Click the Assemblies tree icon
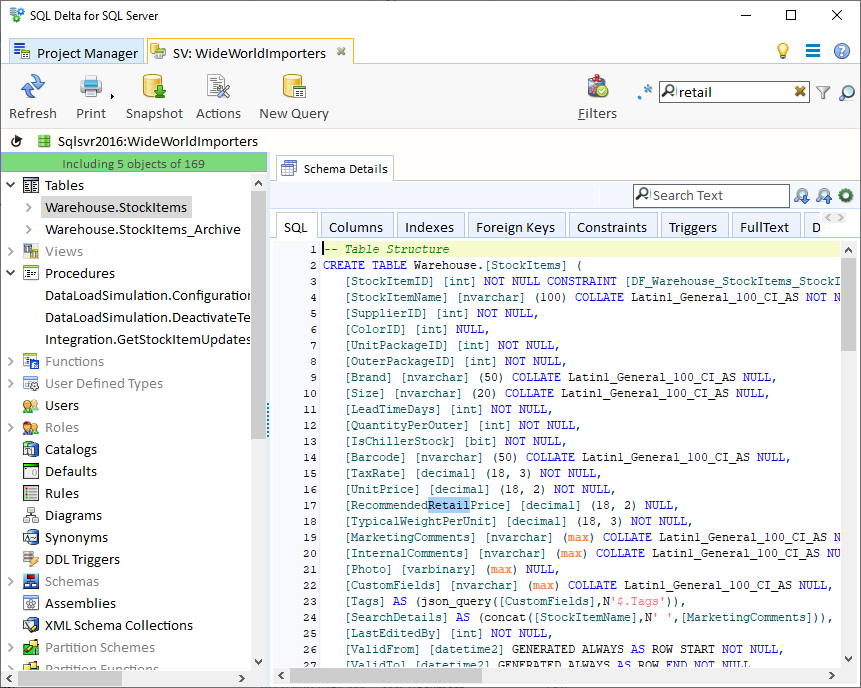The height and width of the screenshot is (688, 861). (31, 603)
